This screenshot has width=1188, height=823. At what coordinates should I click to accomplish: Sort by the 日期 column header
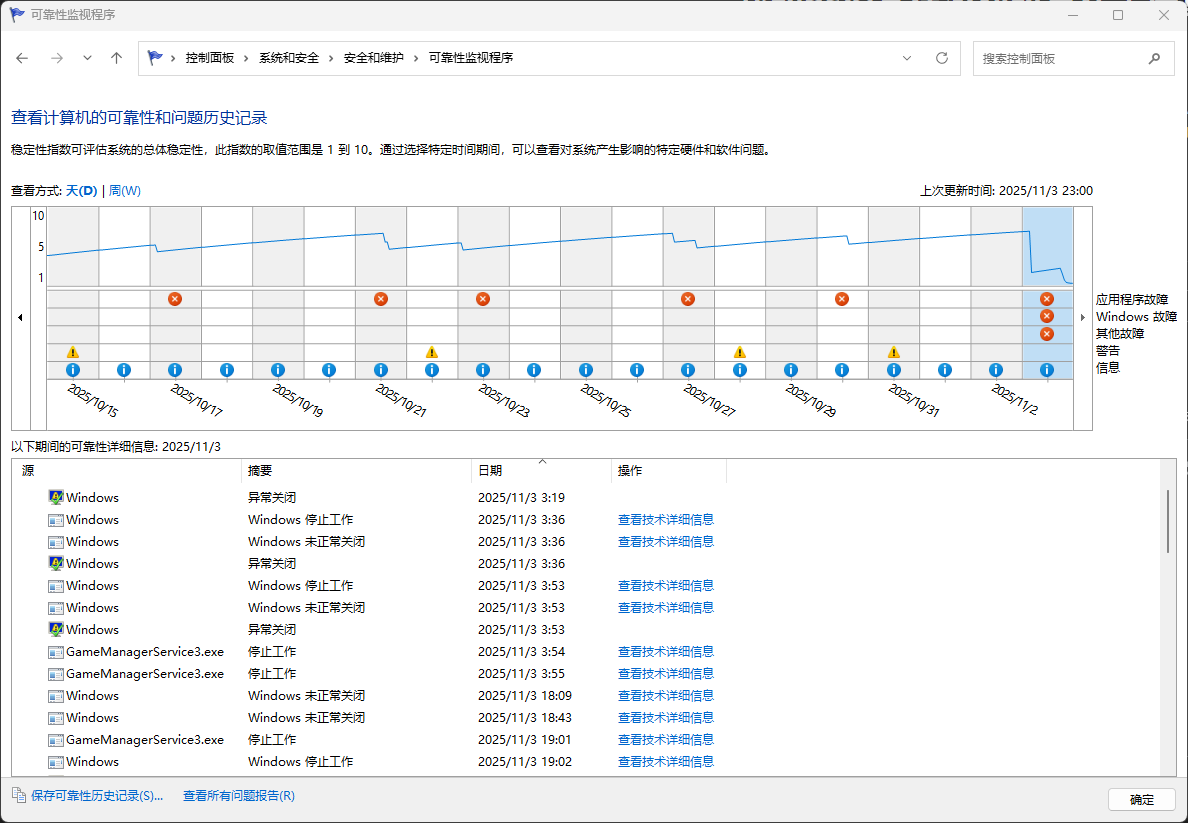pos(542,471)
